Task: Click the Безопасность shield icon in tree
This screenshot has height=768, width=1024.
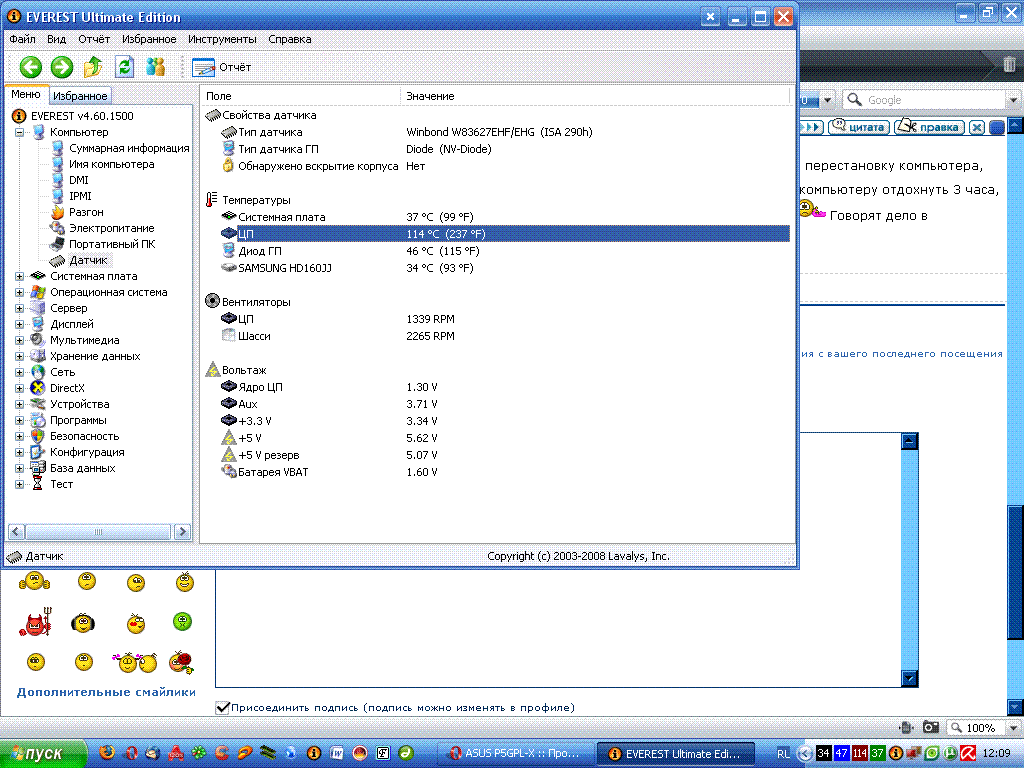Action: coord(38,436)
